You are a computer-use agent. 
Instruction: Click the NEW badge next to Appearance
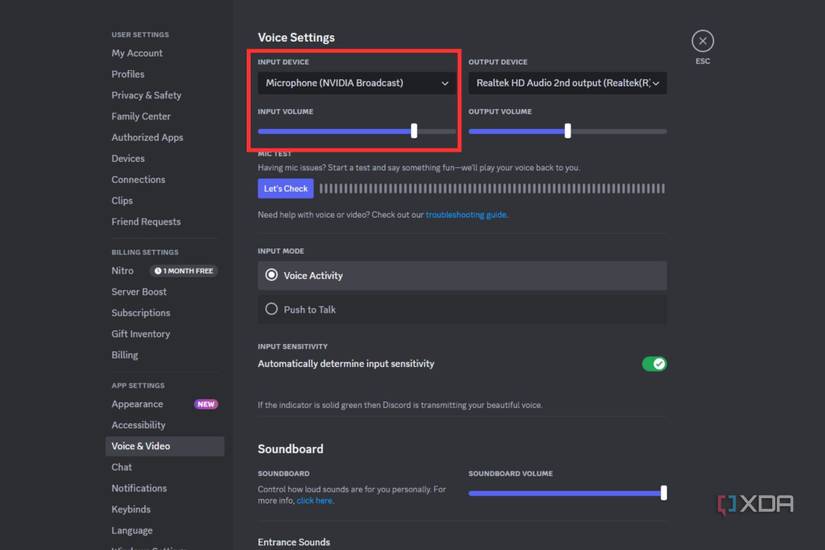(x=206, y=404)
